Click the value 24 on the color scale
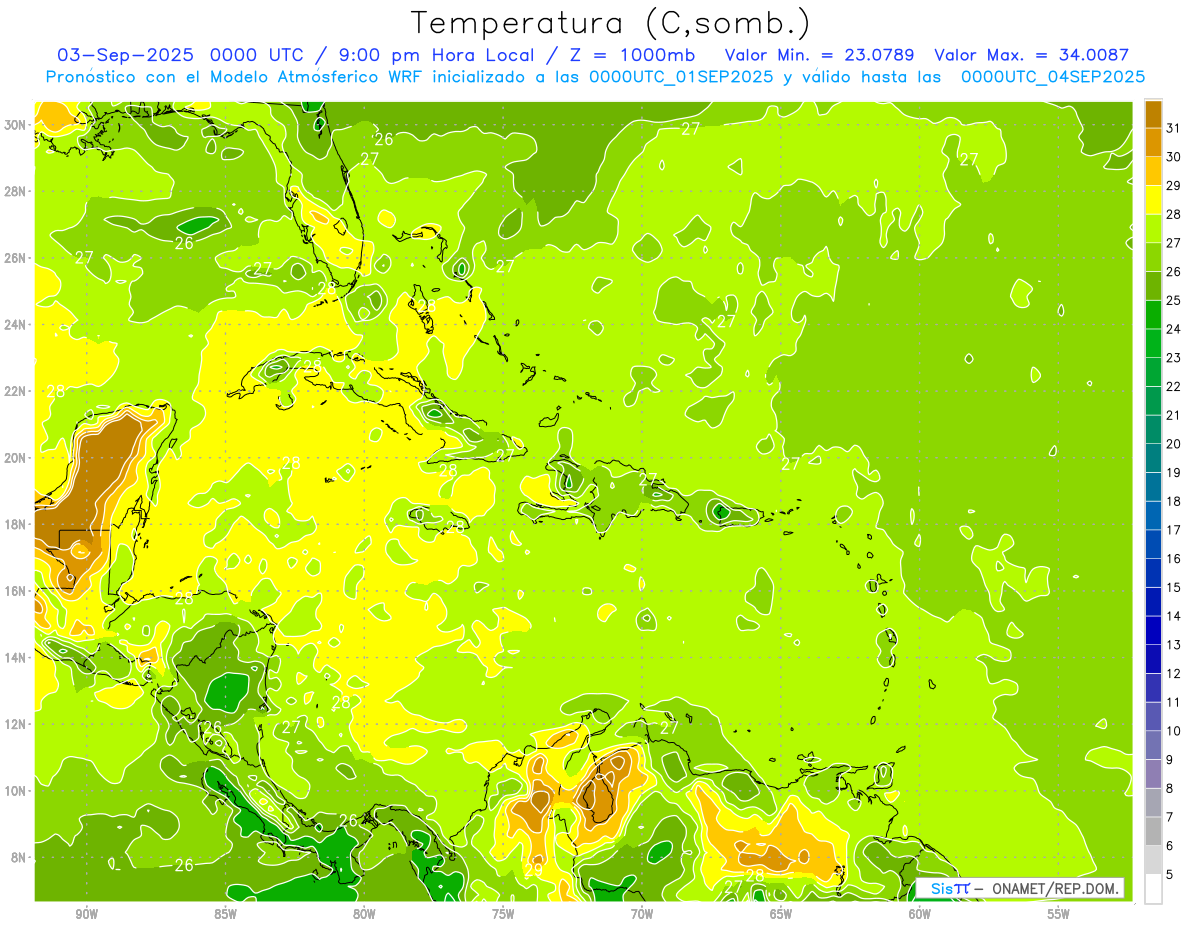This screenshot has width=1200, height=927. 1174,328
